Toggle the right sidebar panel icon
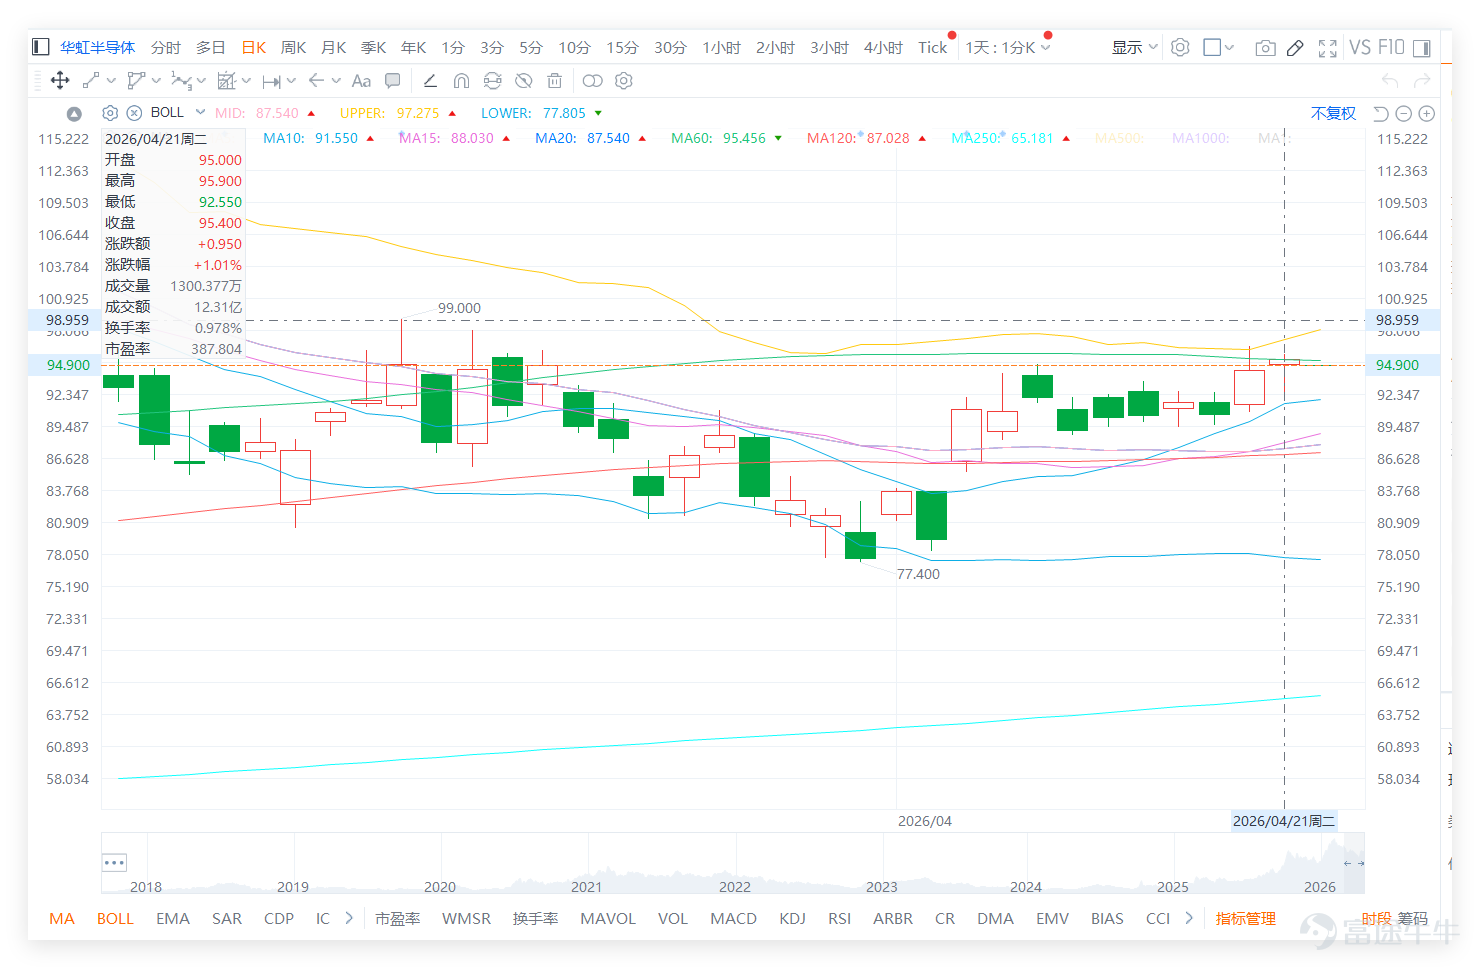 (1421, 47)
